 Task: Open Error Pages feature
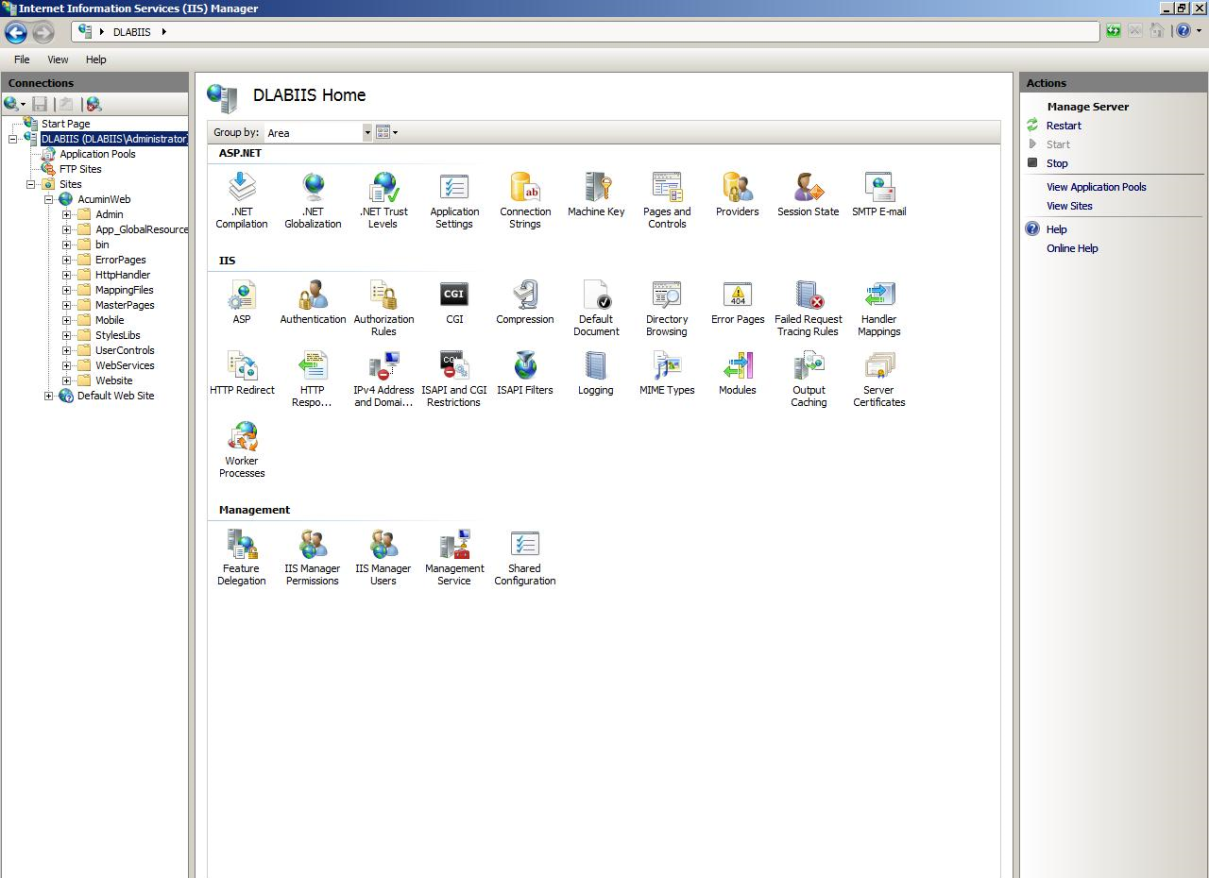point(738,302)
